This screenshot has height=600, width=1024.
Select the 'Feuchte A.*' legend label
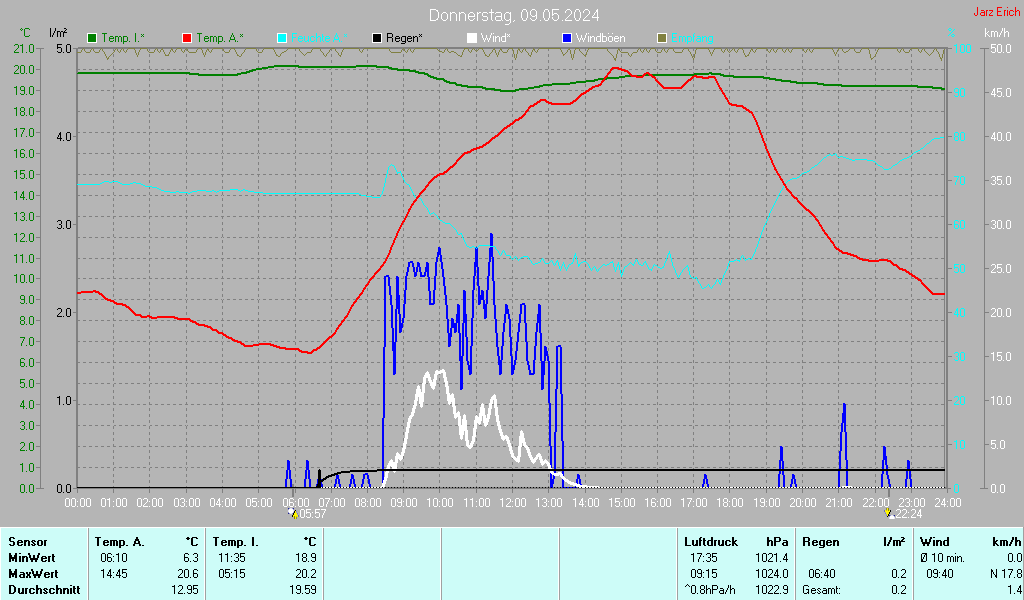[x=319, y=39]
